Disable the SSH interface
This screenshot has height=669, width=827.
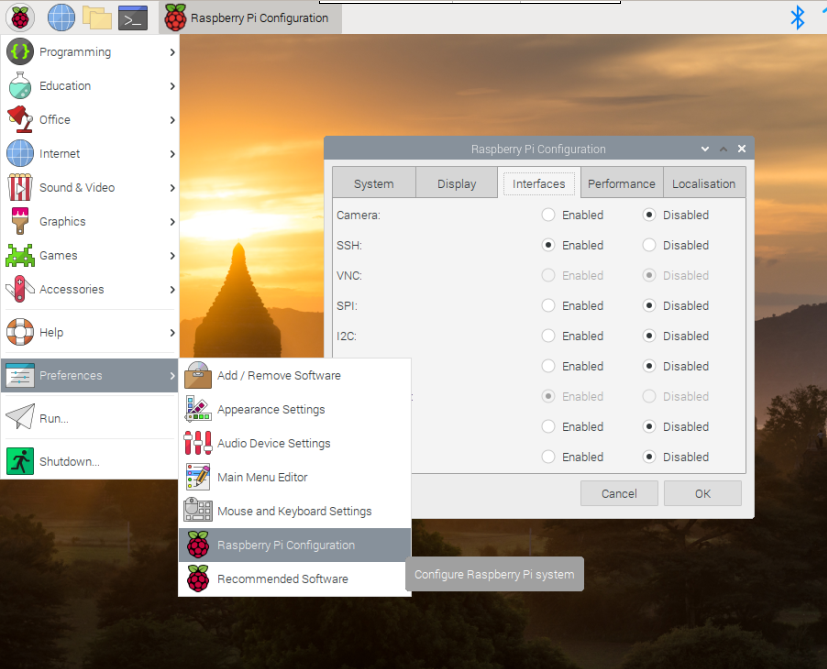tap(649, 245)
